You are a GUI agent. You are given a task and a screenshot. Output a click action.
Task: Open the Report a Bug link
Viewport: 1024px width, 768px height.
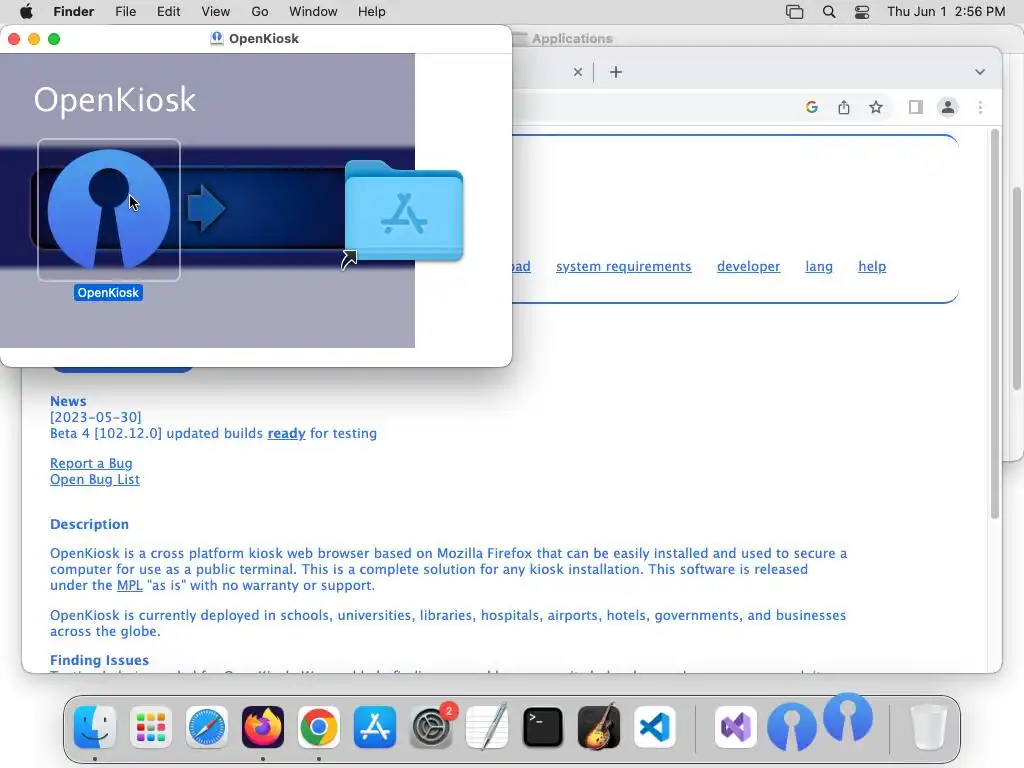(91, 464)
